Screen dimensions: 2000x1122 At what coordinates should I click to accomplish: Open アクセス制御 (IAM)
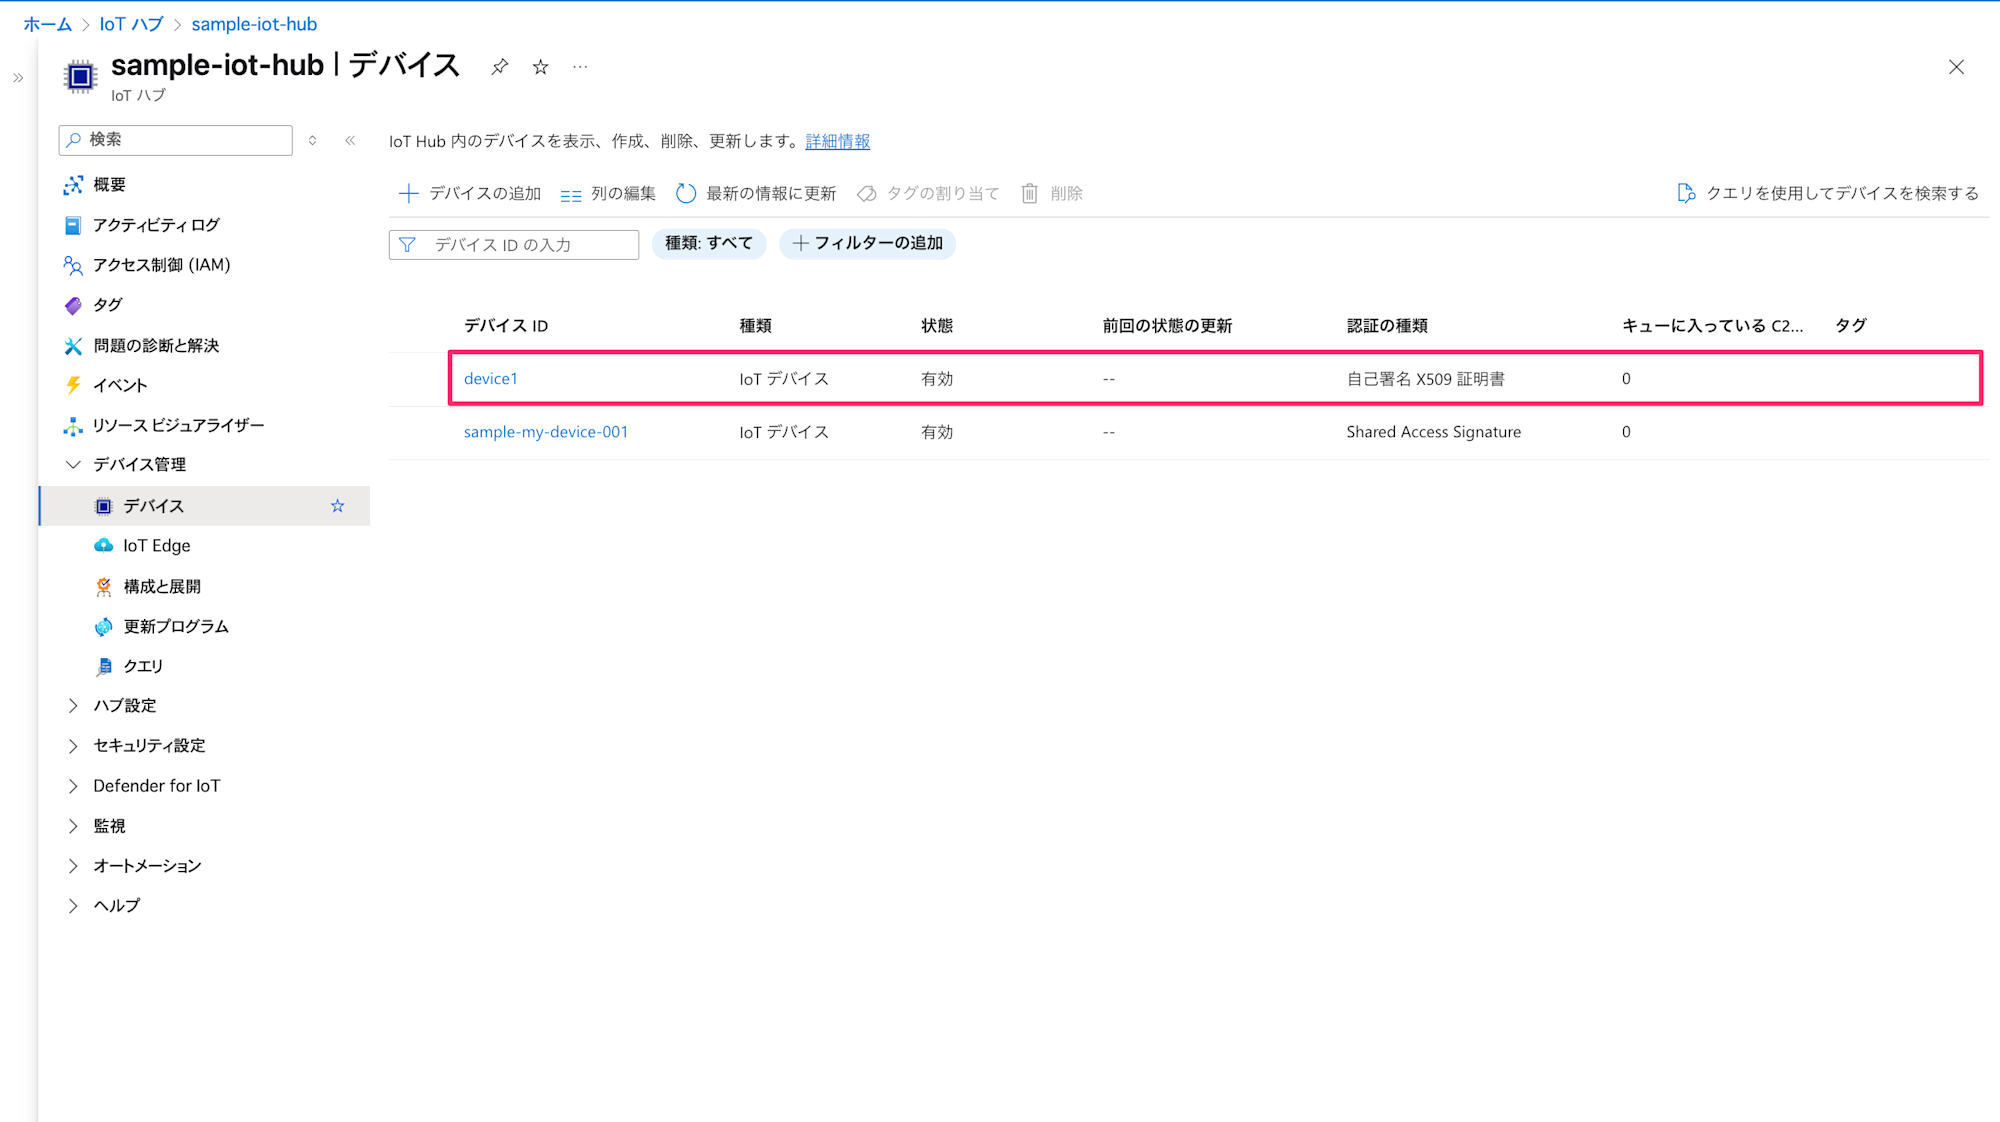161,265
